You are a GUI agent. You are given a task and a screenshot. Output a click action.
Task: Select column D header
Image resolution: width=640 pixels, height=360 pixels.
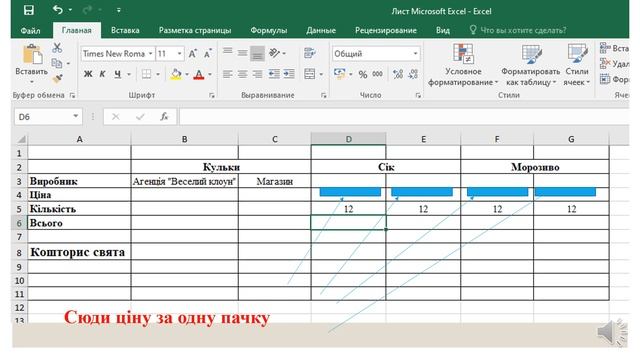pyautogui.click(x=348, y=139)
